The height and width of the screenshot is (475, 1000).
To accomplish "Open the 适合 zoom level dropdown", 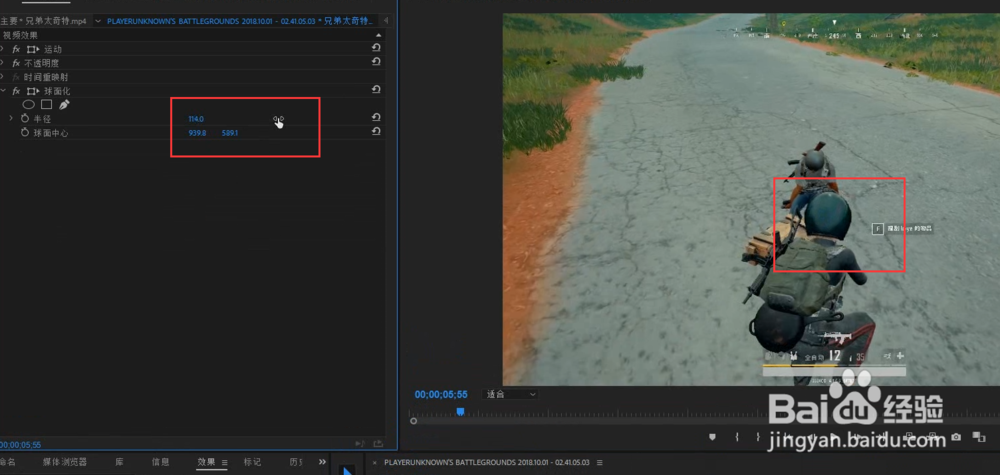I will [x=511, y=395].
